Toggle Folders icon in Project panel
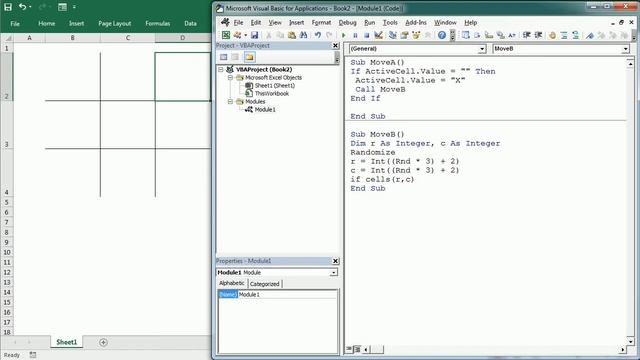The image size is (640, 360). click(249, 57)
